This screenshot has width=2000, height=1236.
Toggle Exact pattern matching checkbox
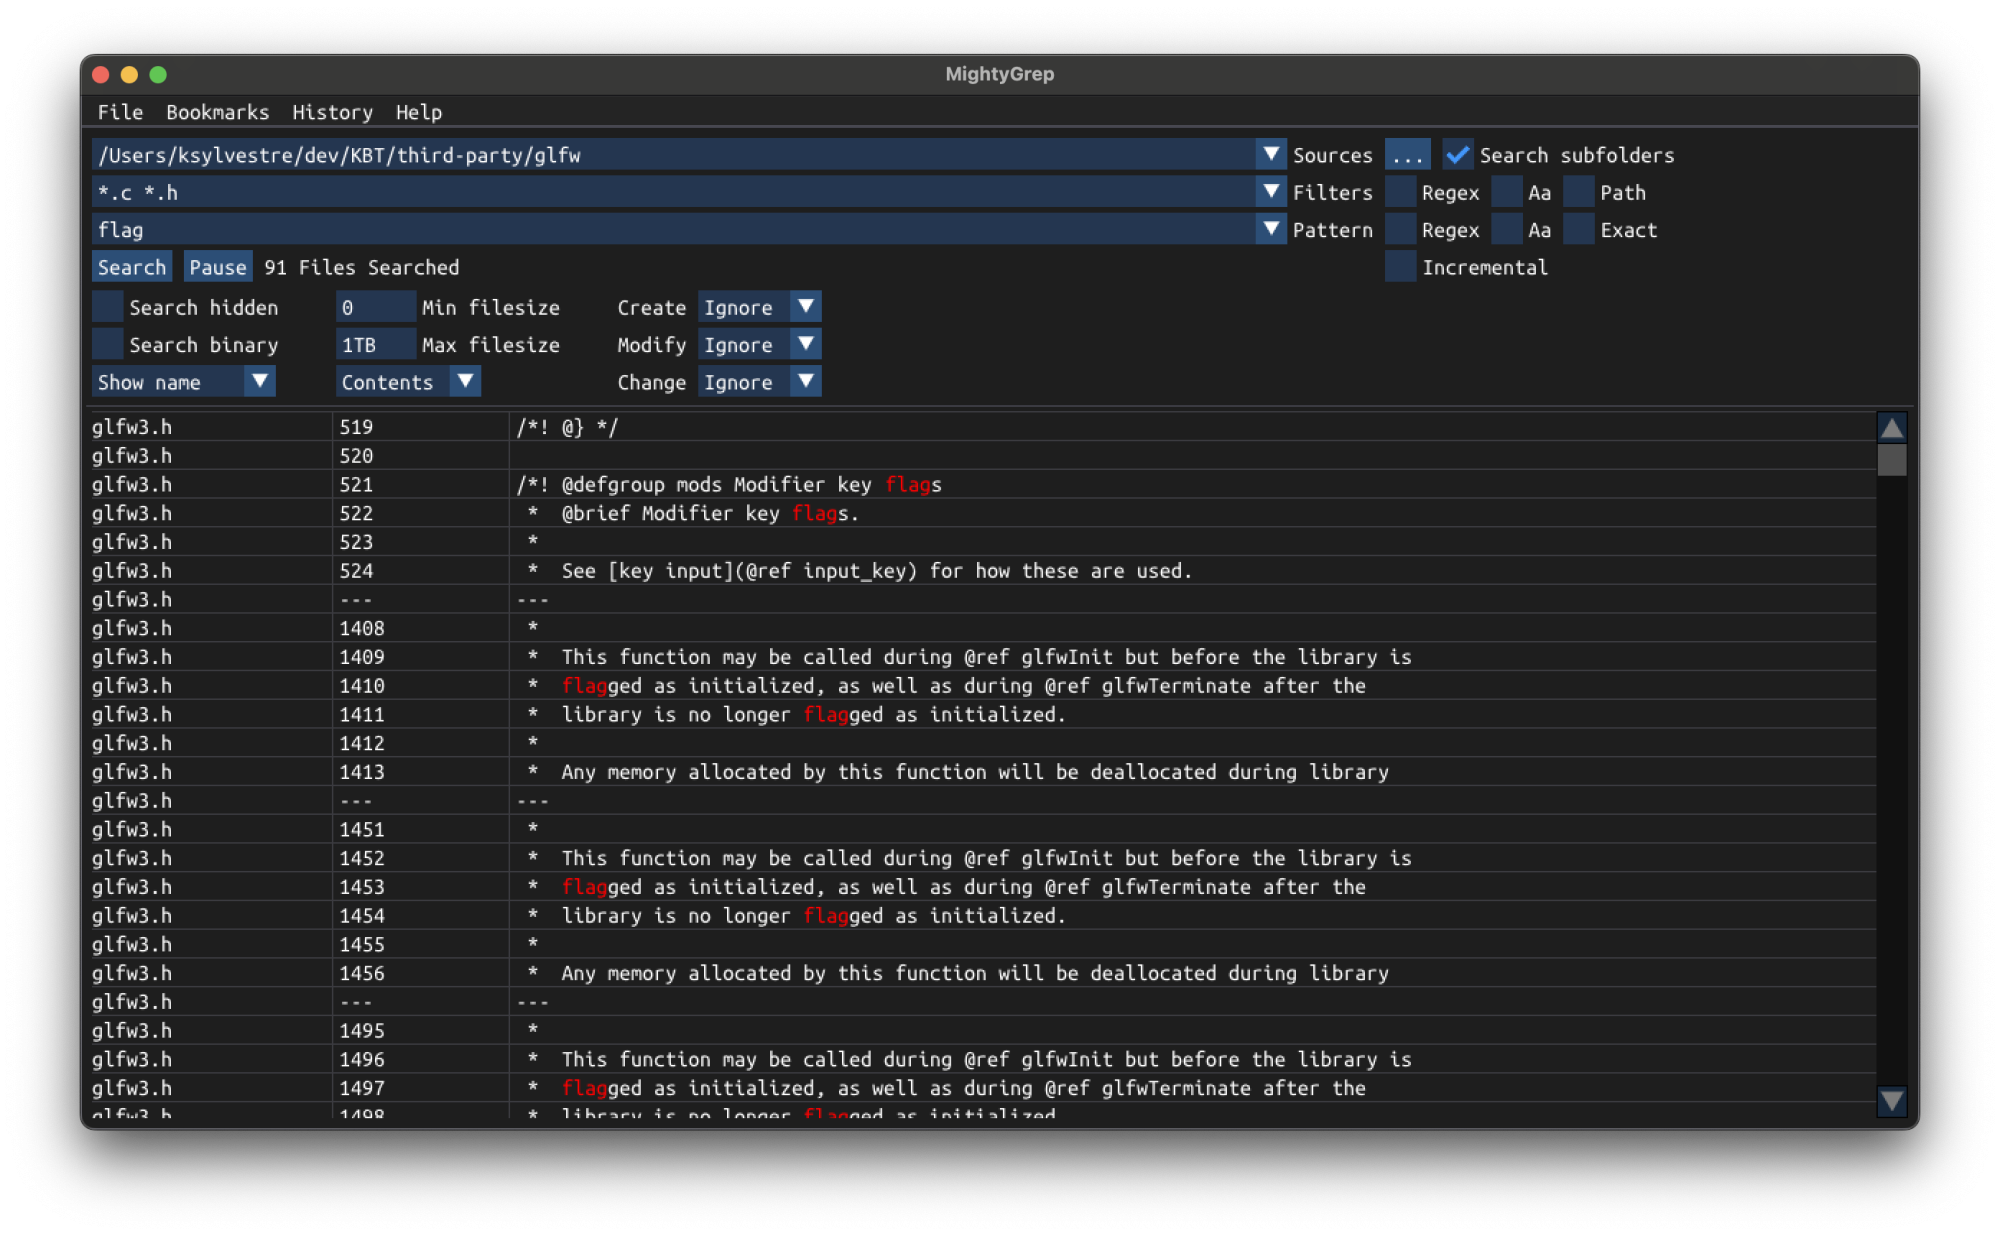[x=1579, y=230]
